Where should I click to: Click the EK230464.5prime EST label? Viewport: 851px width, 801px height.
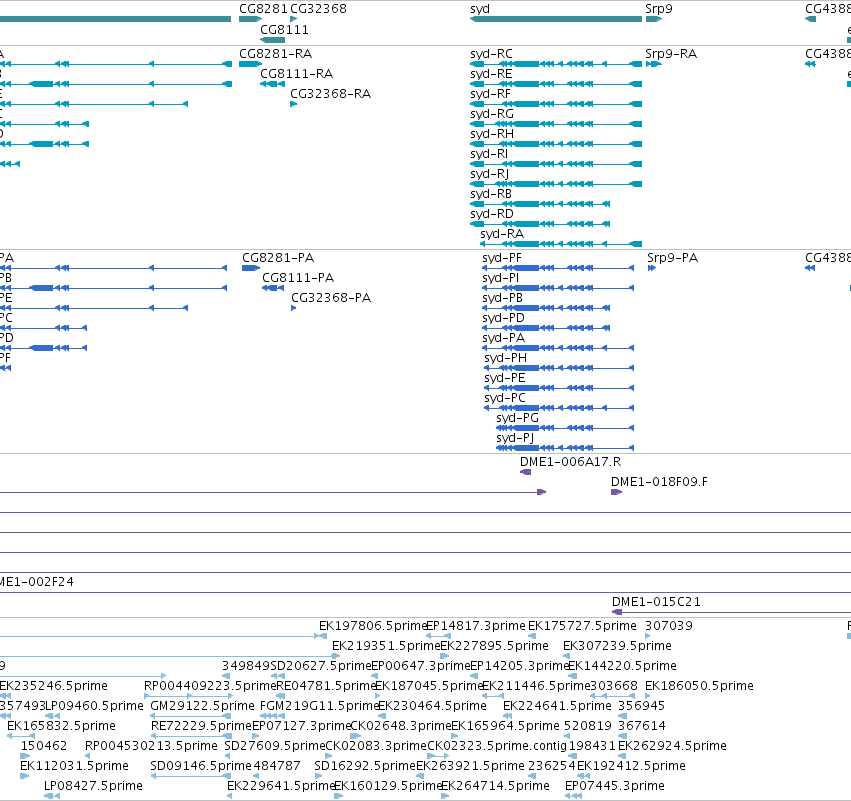pyautogui.click(x=432, y=706)
